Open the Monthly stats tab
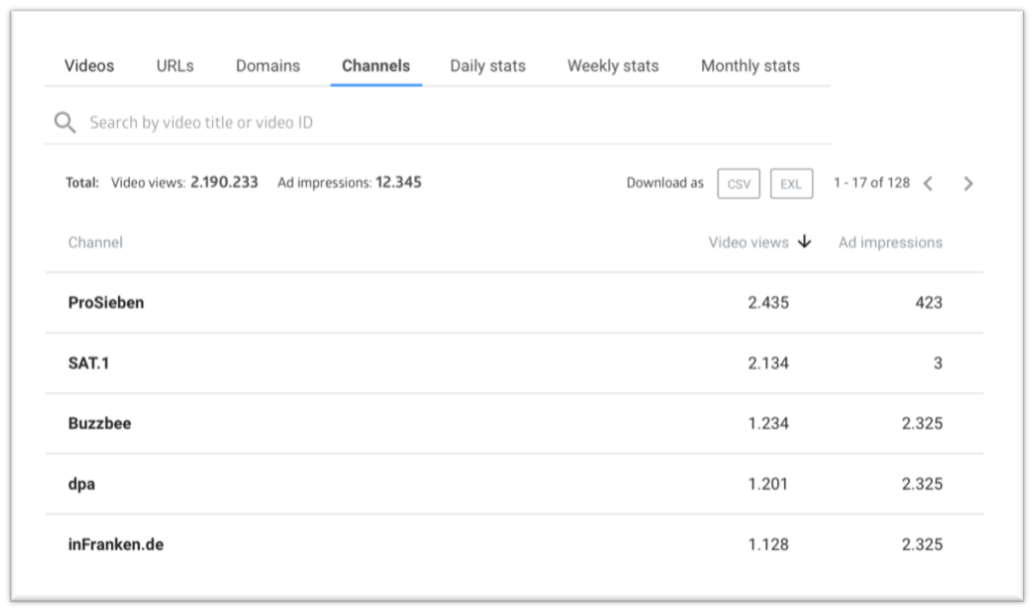 tap(750, 66)
